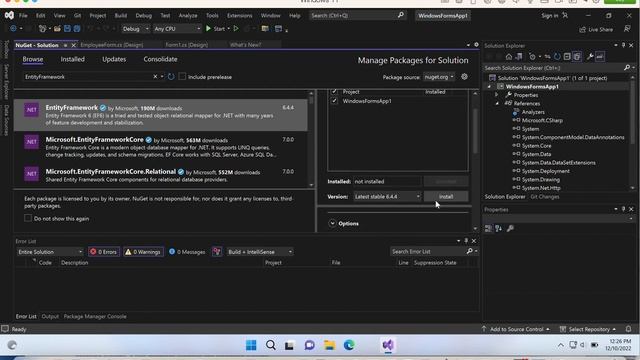Image resolution: width=640 pixels, height=360 pixels.
Task: Check Do not show this again
Action: [x=28, y=218]
